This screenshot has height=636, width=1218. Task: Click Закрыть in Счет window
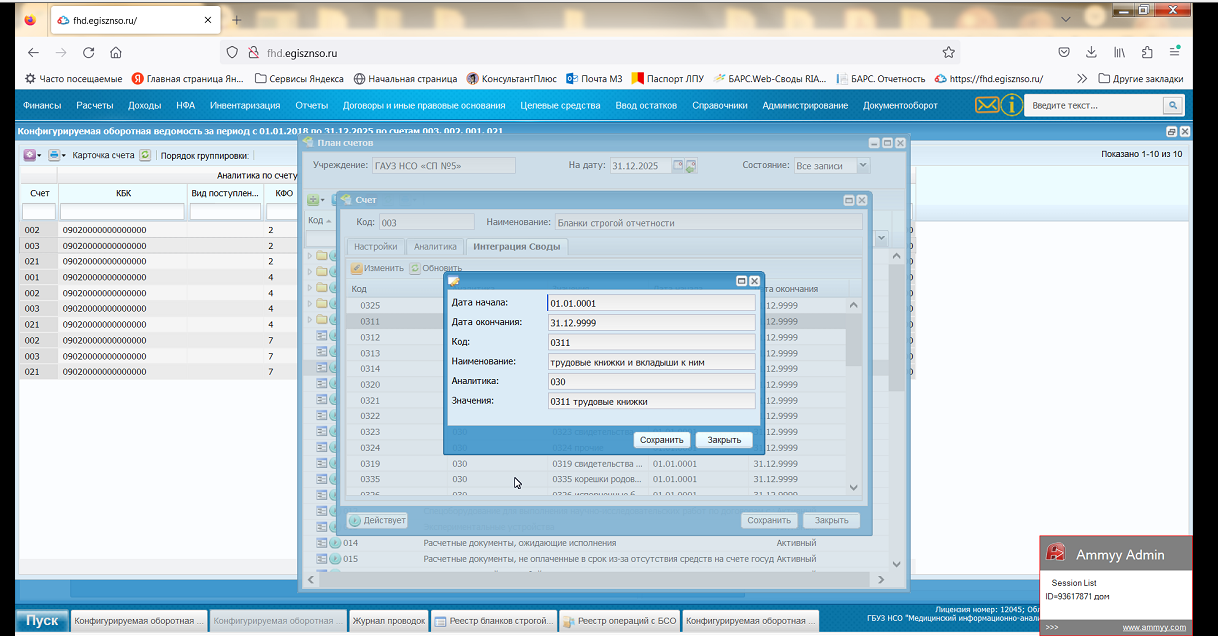831,520
